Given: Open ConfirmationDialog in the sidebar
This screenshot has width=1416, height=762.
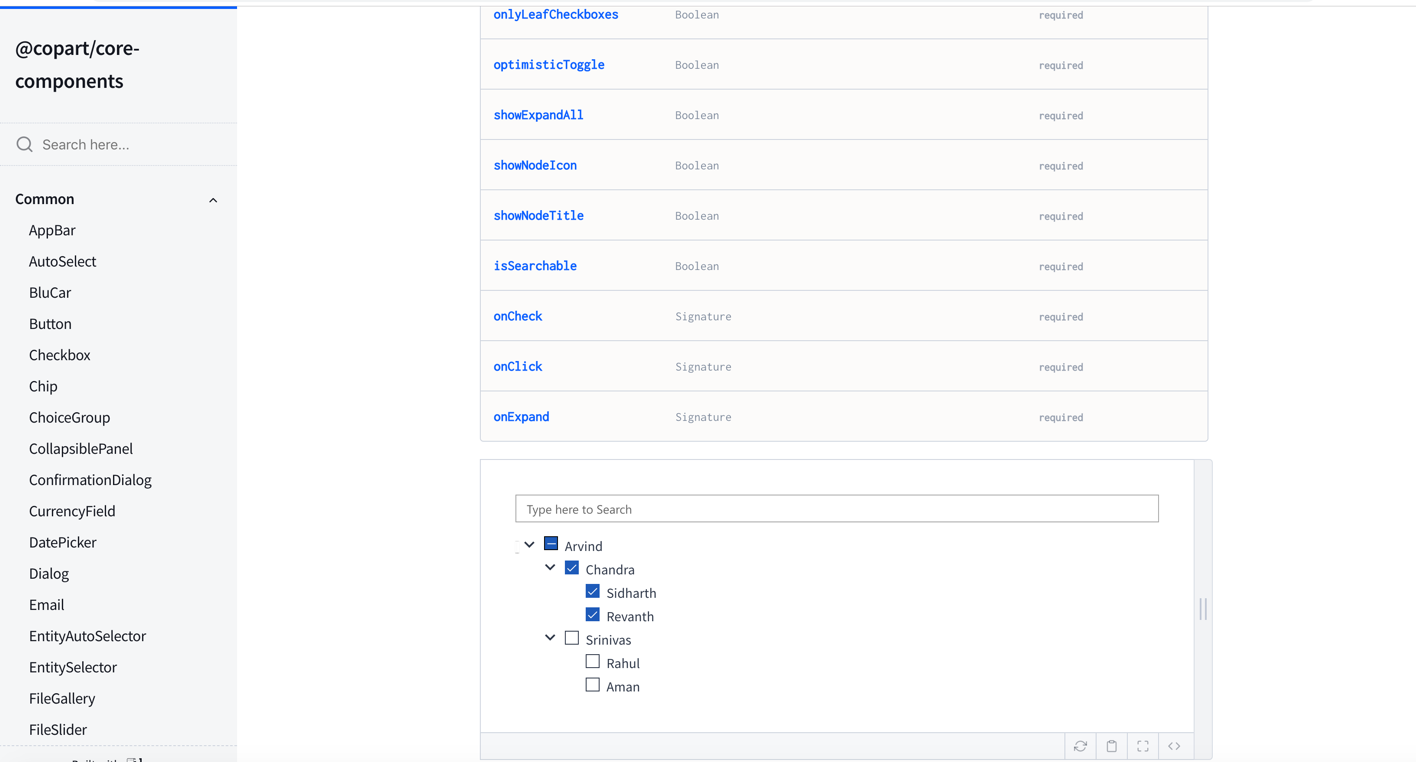Looking at the screenshot, I should click(x=90, y=480).
